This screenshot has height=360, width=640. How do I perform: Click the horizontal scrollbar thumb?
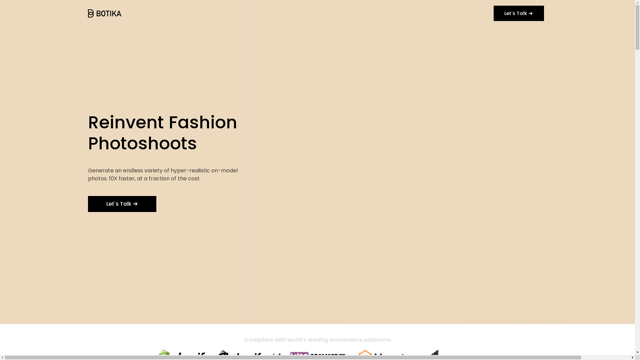click(x=292, y=358)
